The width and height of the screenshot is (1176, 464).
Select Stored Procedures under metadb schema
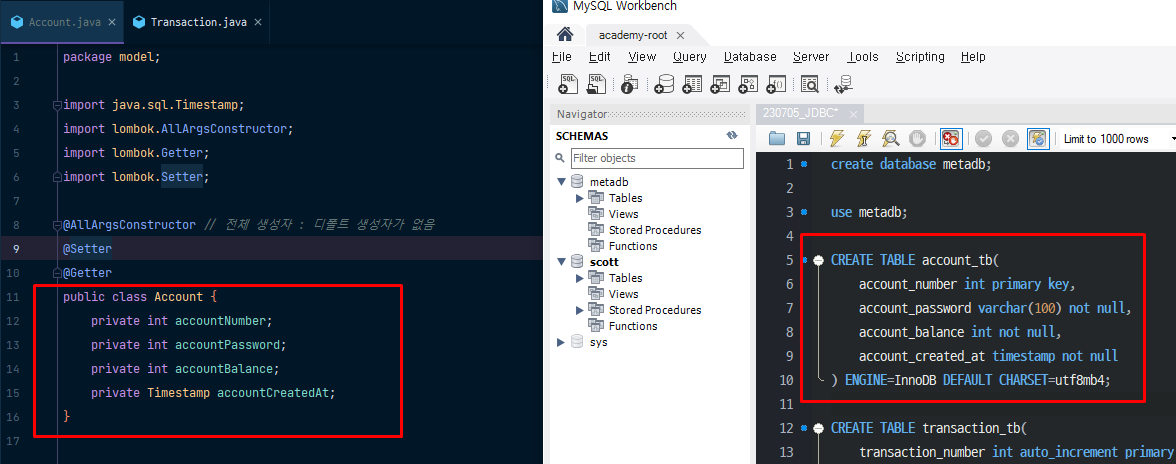[655, 230]
